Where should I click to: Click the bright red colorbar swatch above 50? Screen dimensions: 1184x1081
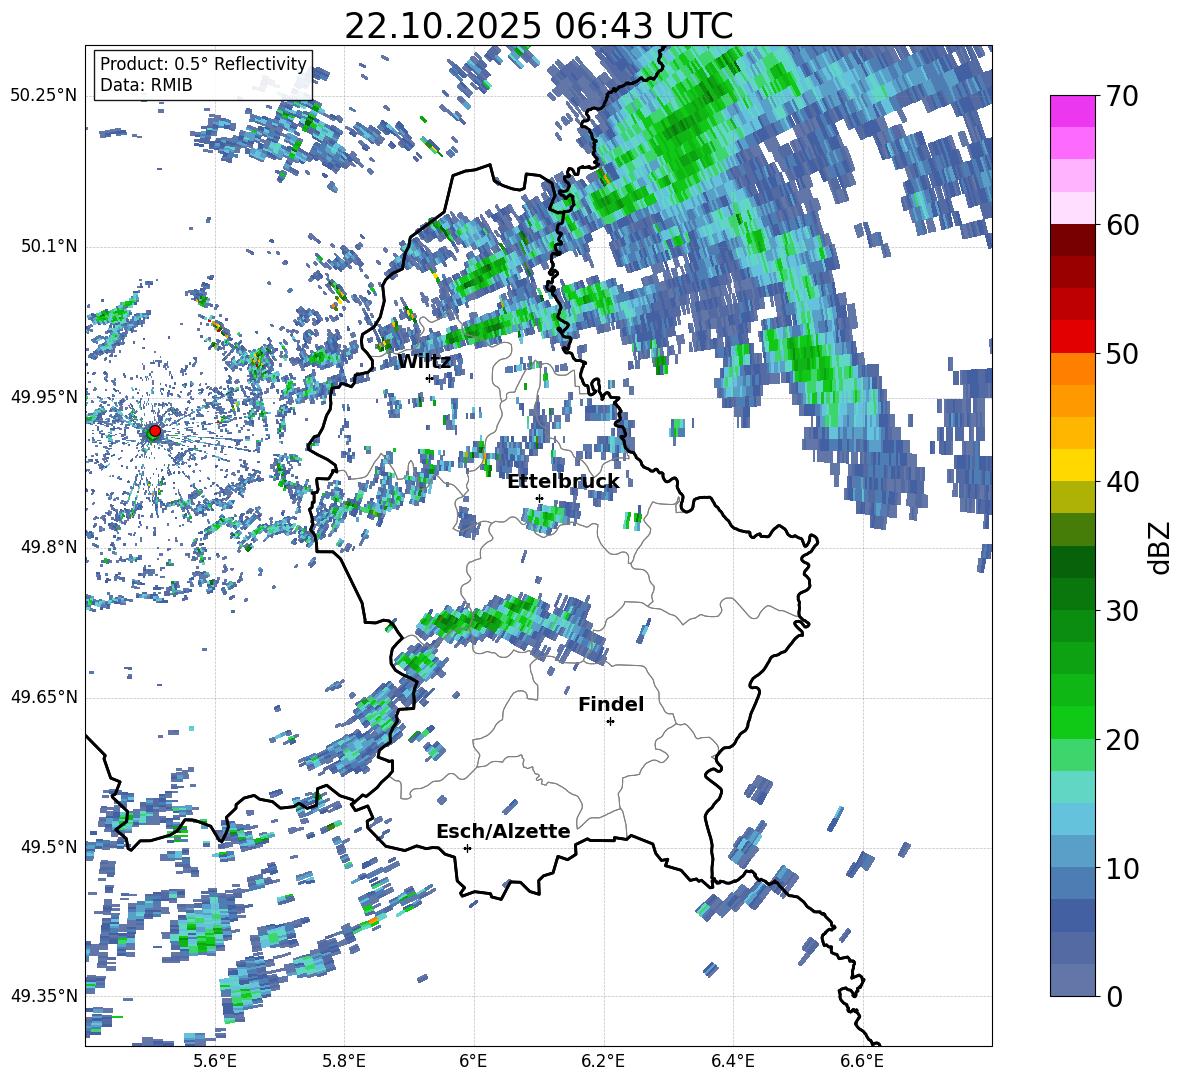click(x=1072, y=337)
